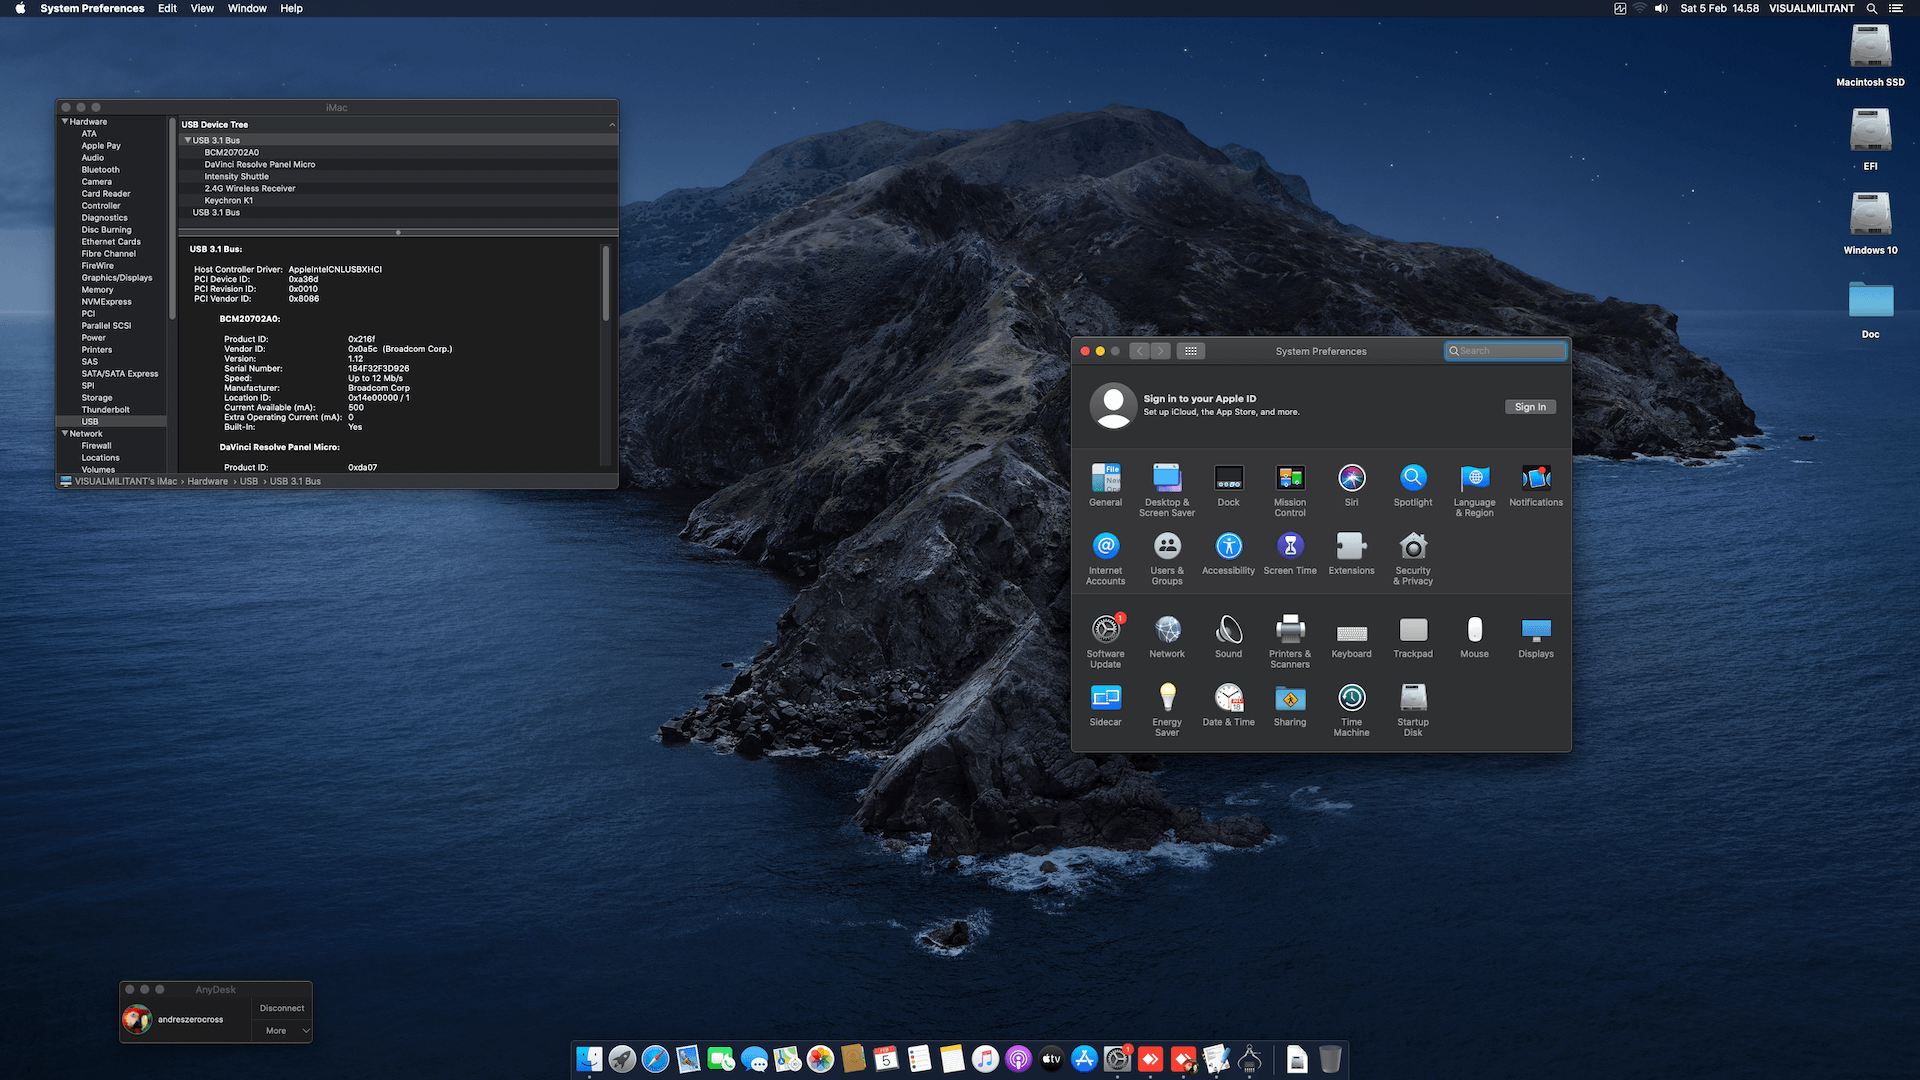This screenshot has height=1080, width=1920.
Task: Disconnect the AnyDesk session
Action: 282,1008
